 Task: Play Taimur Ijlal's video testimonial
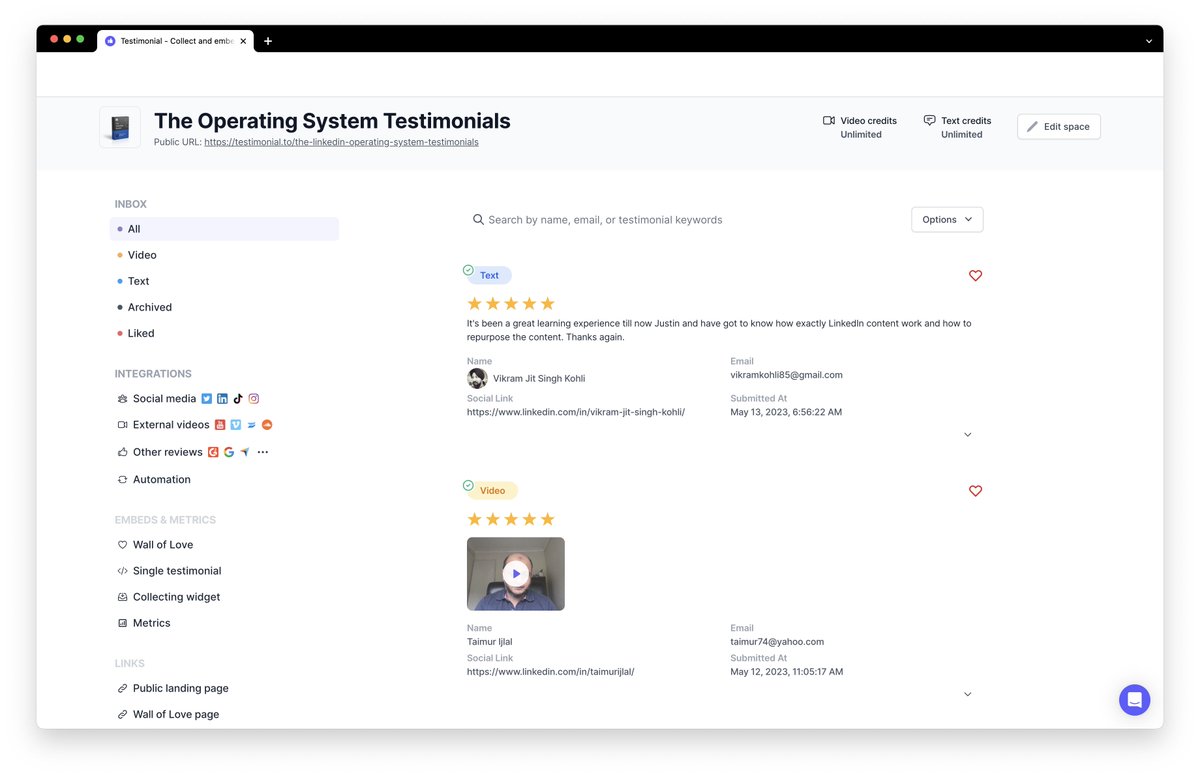516,574
